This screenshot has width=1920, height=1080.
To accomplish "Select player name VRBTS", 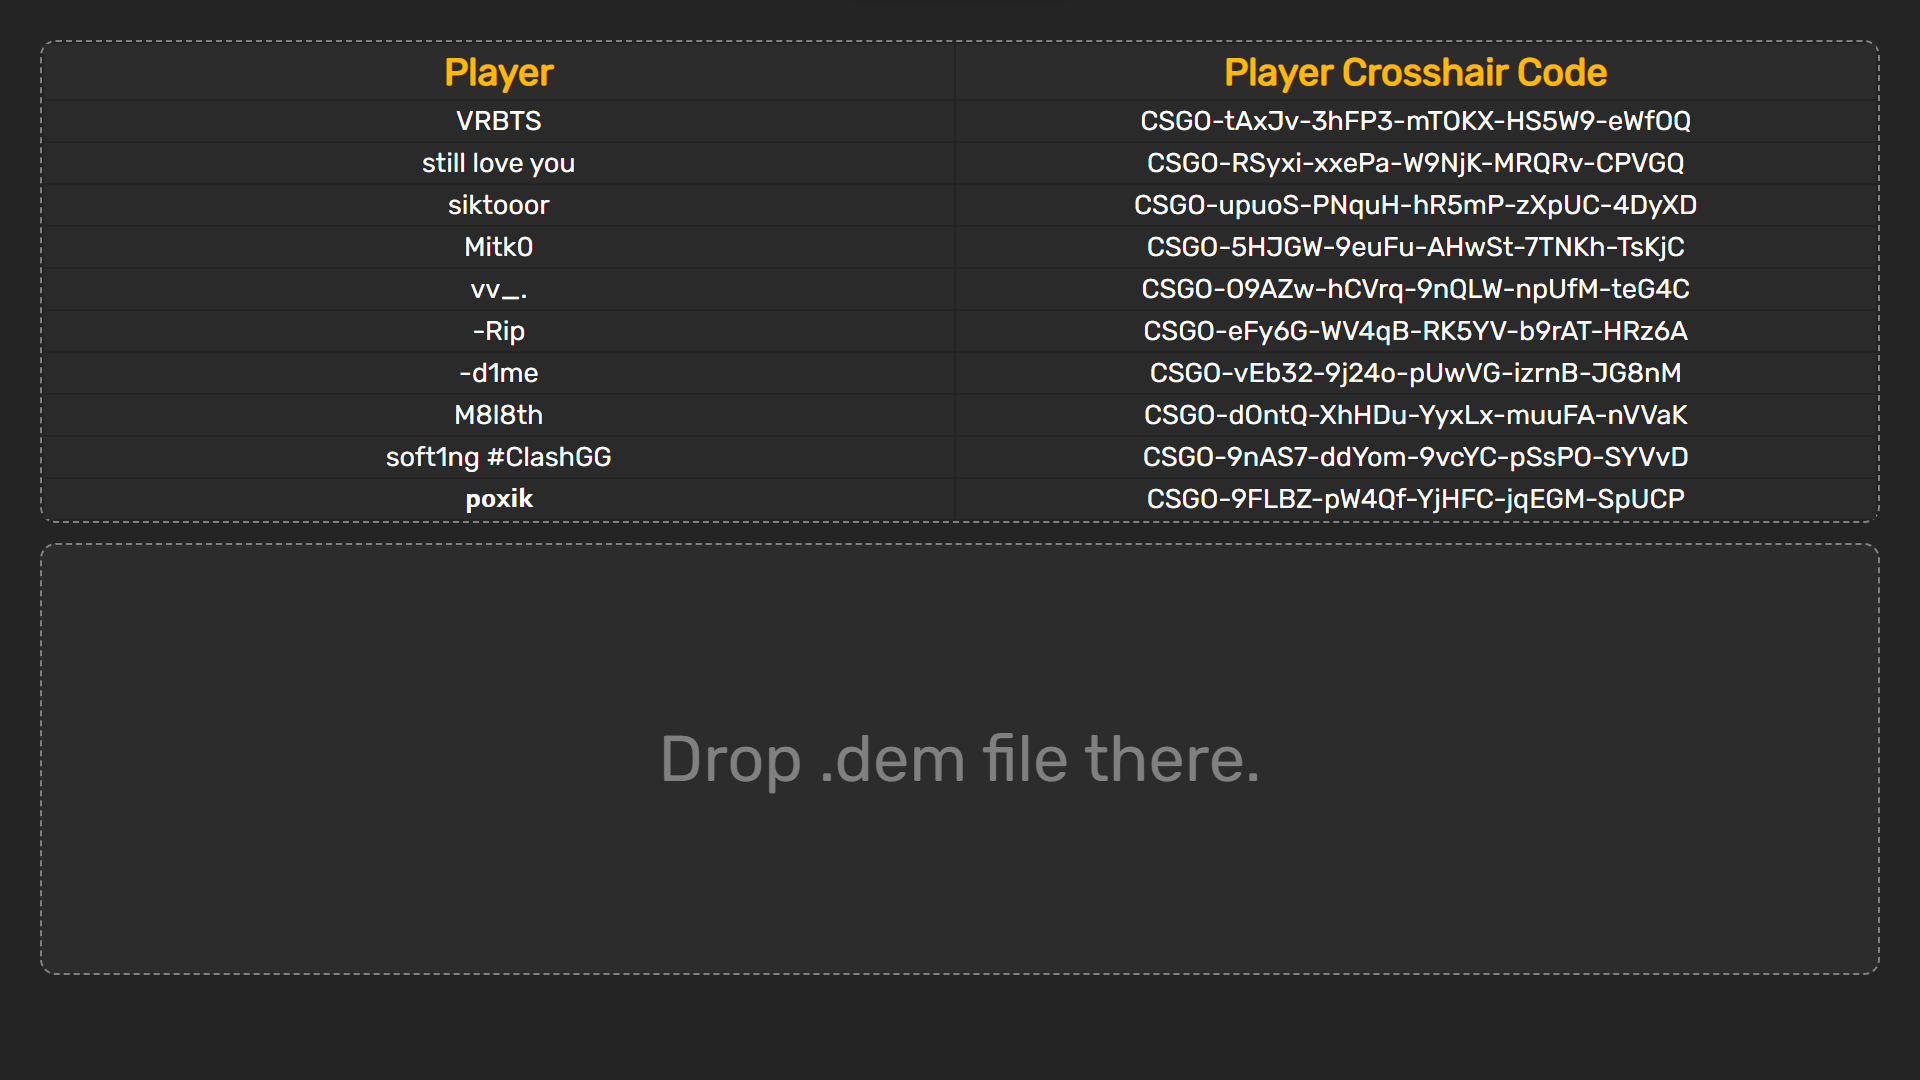I will pos(498,121).
